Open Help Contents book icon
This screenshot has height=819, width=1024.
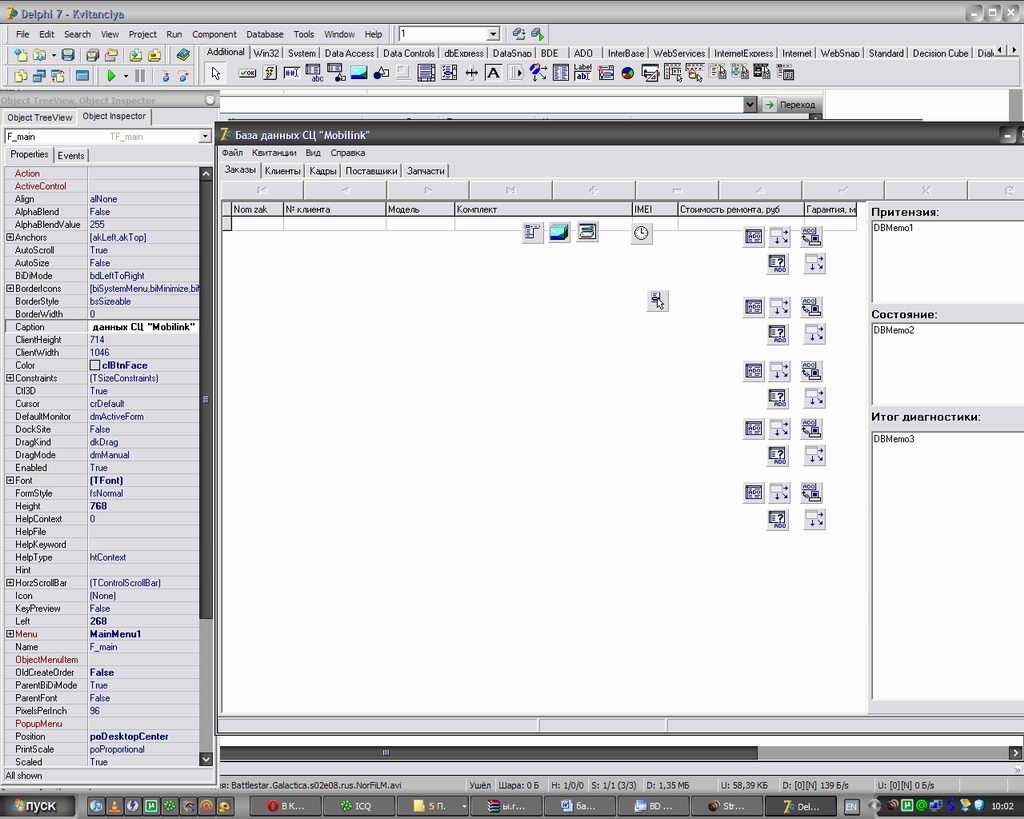[x=184, y=55]
